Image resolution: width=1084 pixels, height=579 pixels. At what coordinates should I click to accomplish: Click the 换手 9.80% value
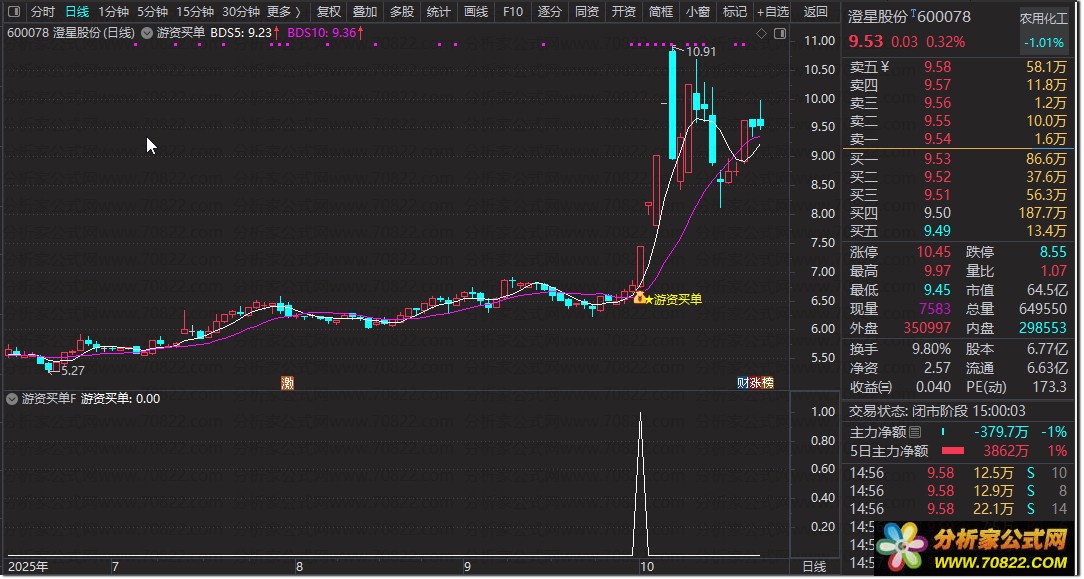click(931, 349)
